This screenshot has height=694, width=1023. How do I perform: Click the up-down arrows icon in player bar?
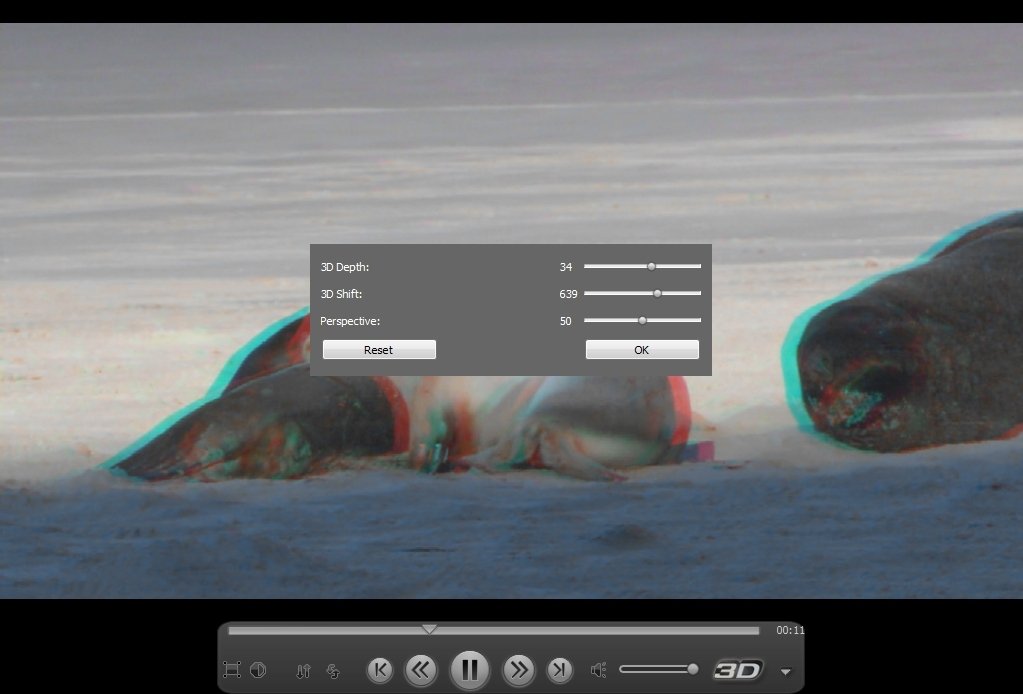click(303, 671)
